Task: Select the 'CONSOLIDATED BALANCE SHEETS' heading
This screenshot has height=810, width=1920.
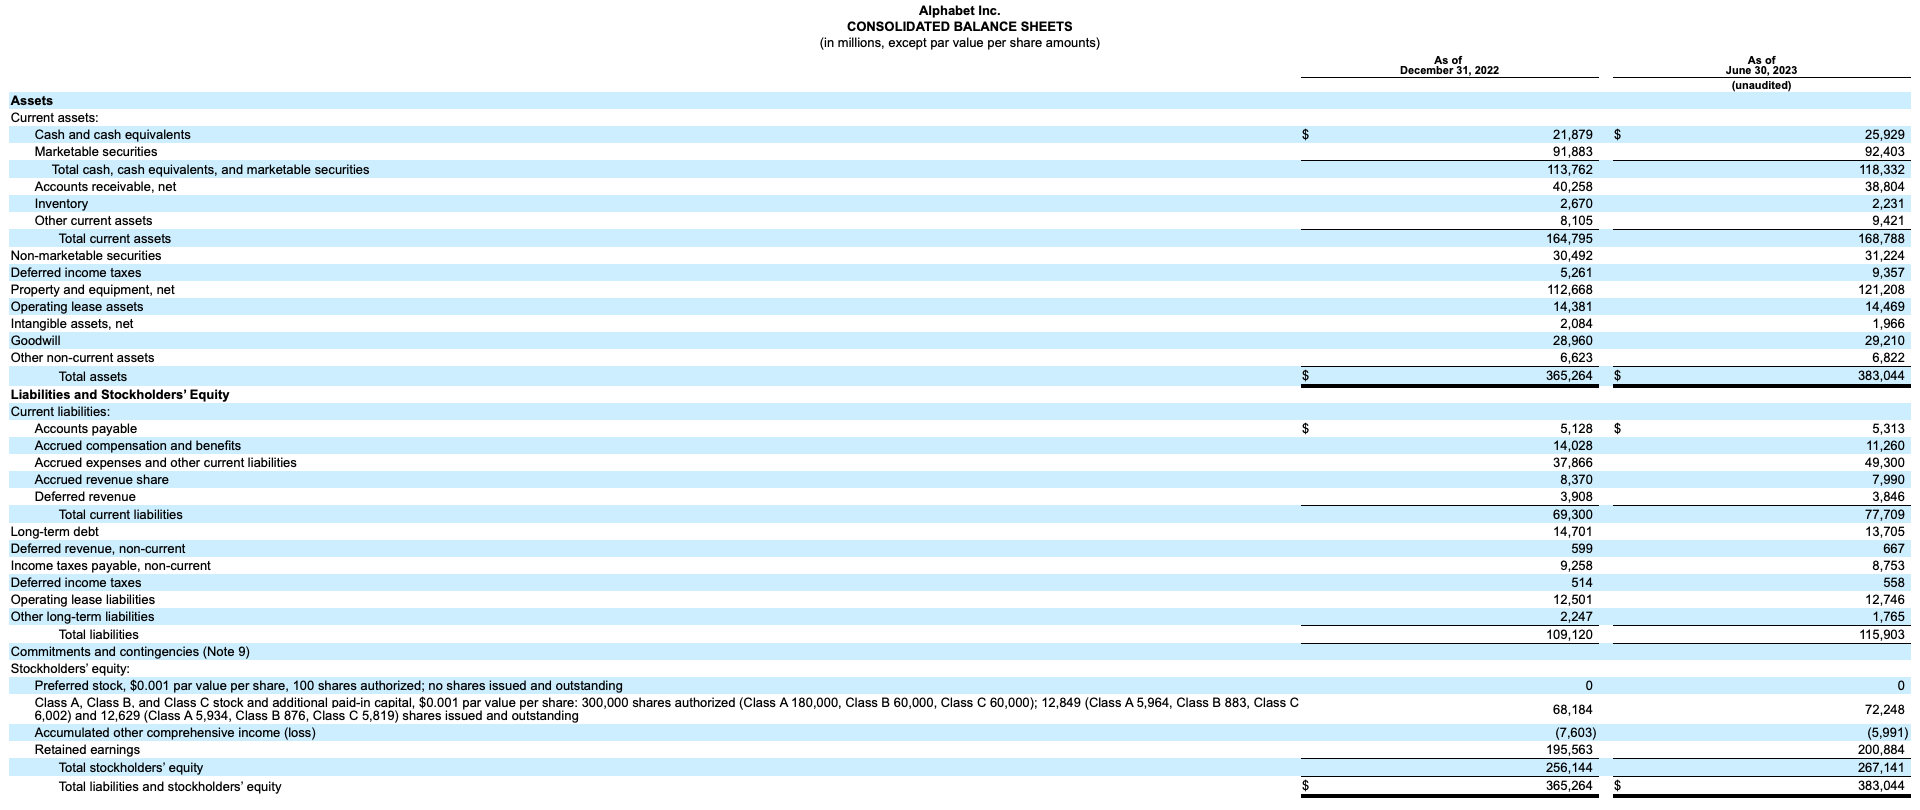Action: pos(959,26)
